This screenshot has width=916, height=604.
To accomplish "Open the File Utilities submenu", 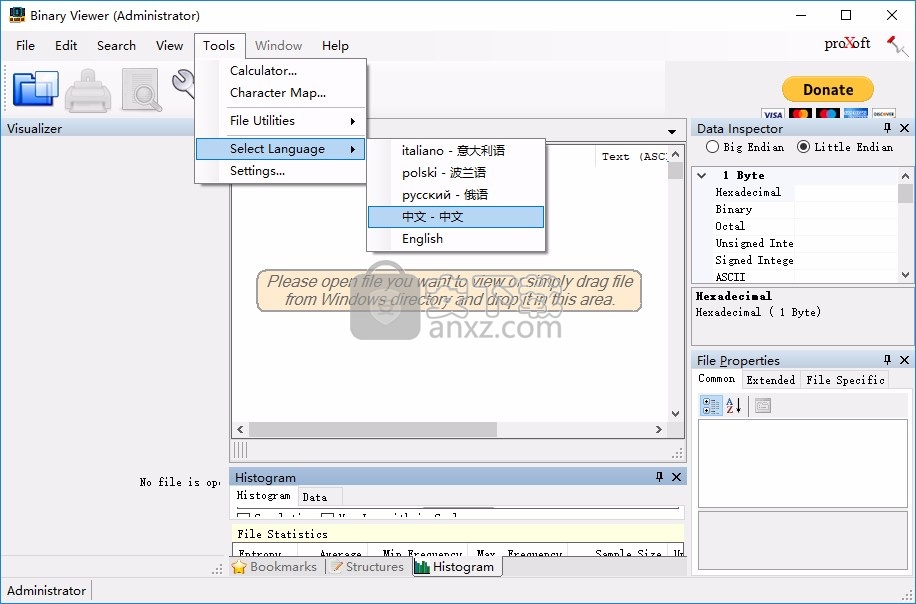I will click(280, 120).
